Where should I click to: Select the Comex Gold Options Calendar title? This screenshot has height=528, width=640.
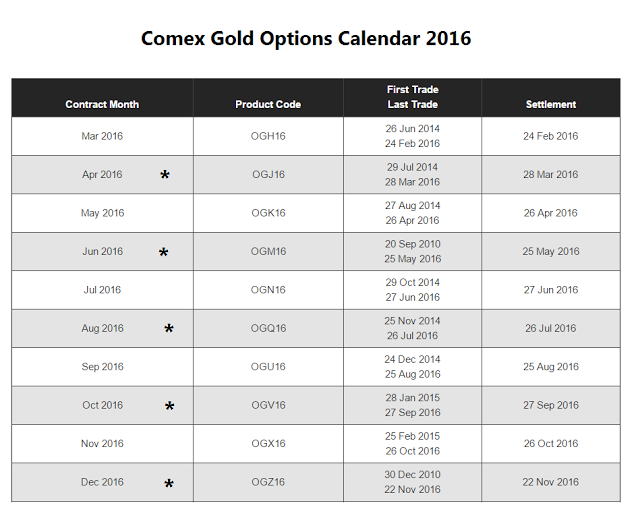point(306,39)
